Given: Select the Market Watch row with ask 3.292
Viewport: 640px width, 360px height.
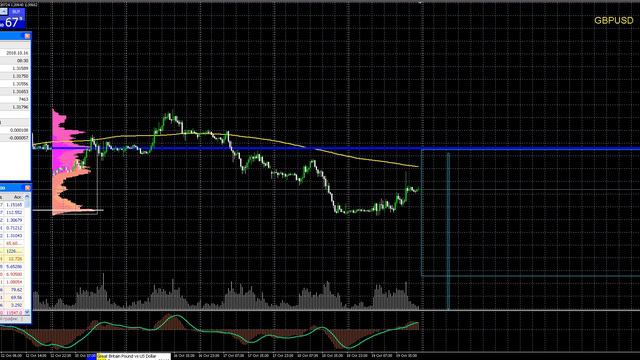Looking at the screenshot, I should coord(12,305).
